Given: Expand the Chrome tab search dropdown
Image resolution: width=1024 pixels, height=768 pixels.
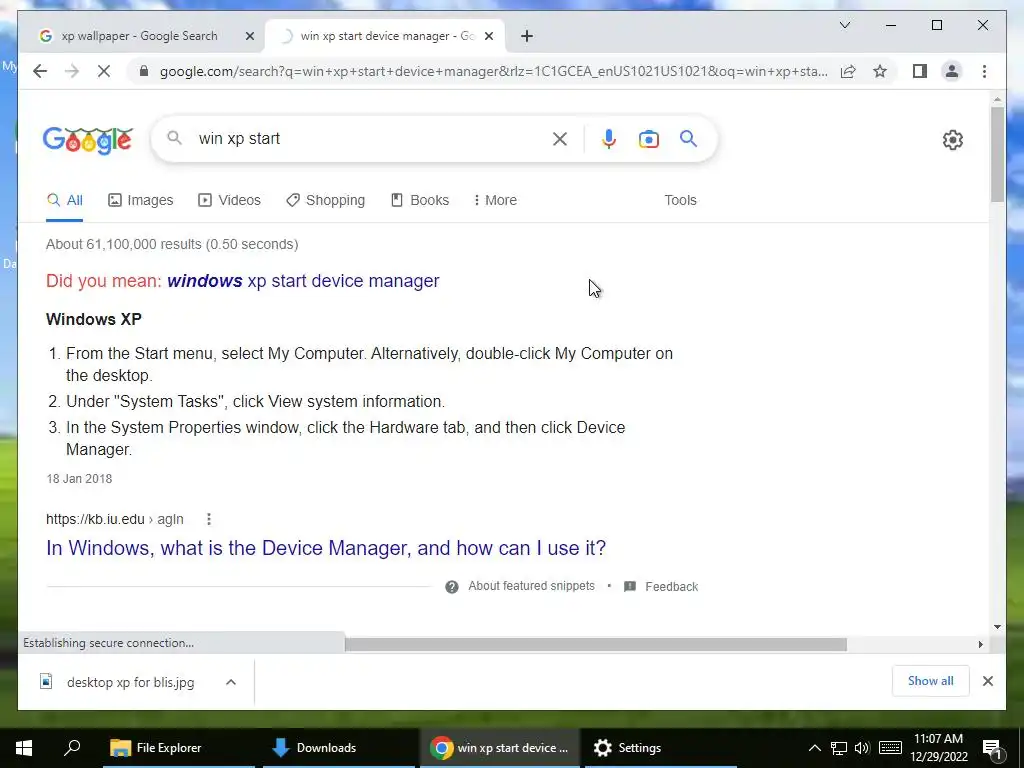Looking at the screenshot, I should coord(844,25).
